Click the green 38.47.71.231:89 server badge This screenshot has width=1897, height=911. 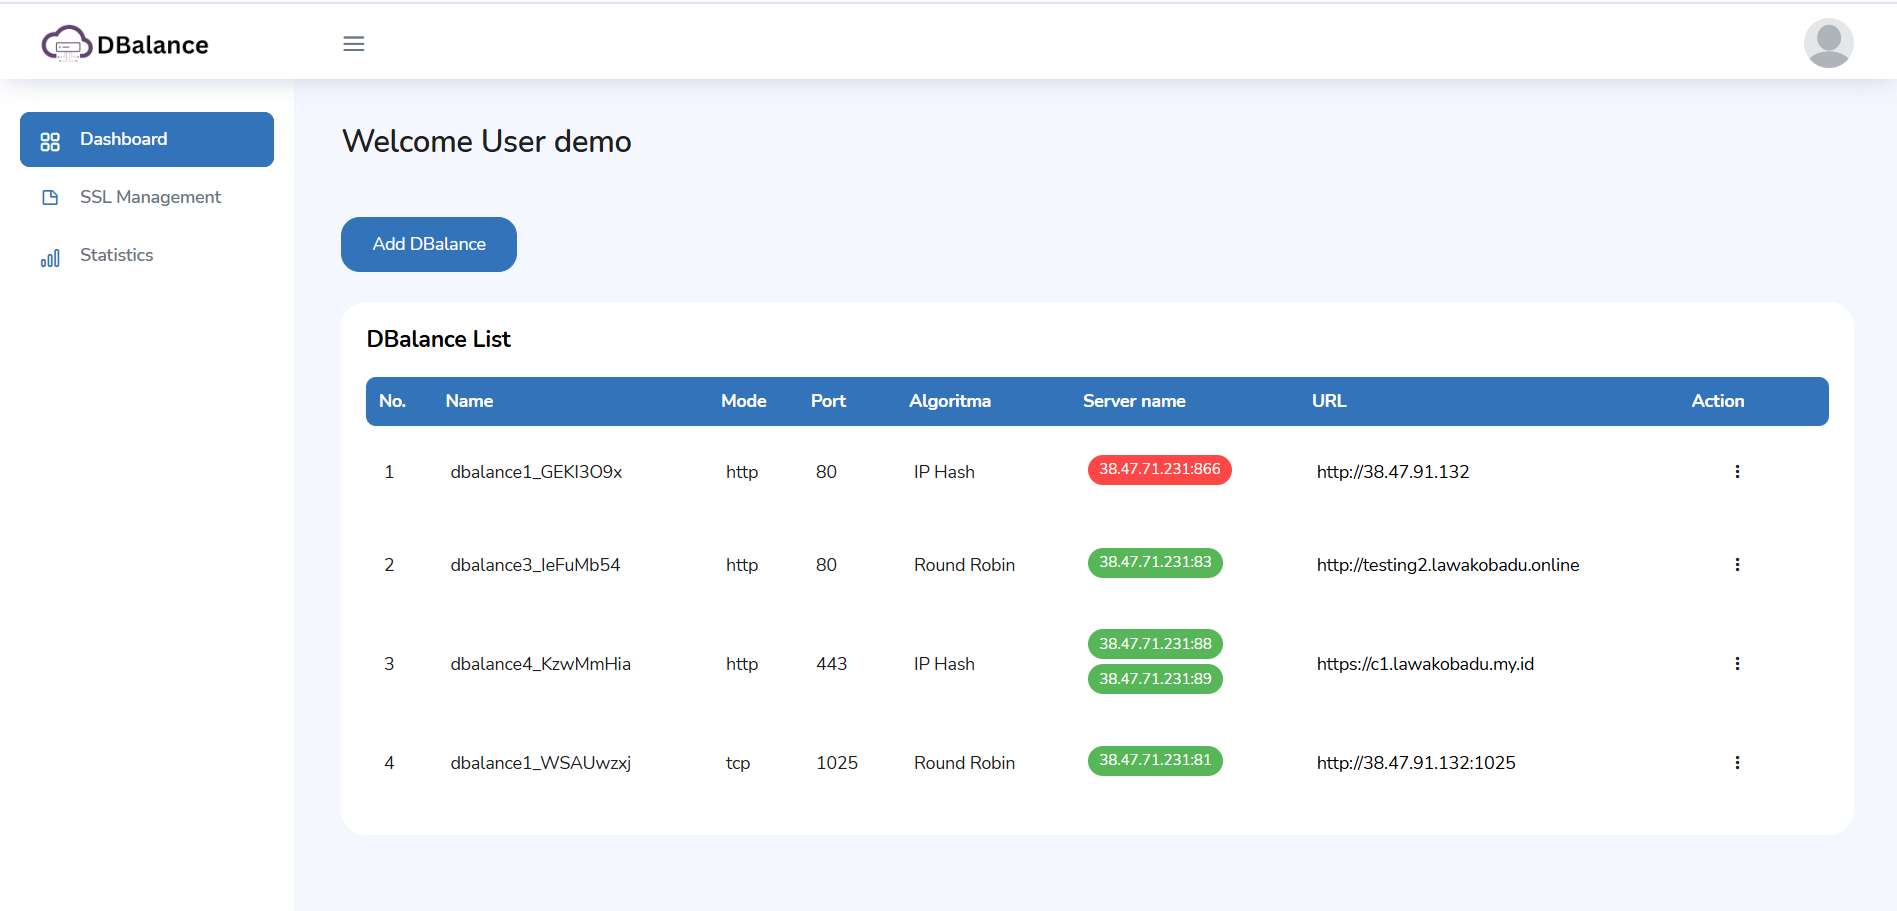[1155, 679]
